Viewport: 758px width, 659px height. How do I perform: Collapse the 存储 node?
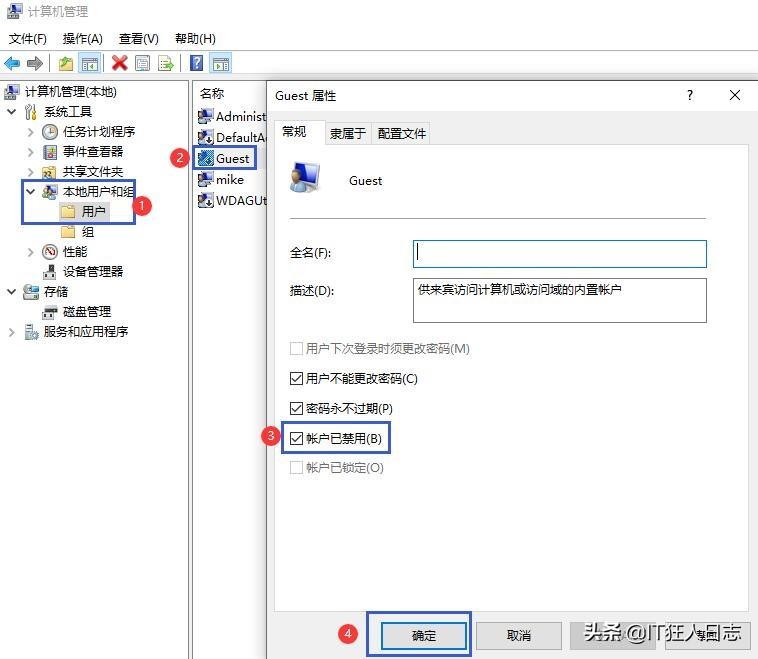[x=12, y=292]
